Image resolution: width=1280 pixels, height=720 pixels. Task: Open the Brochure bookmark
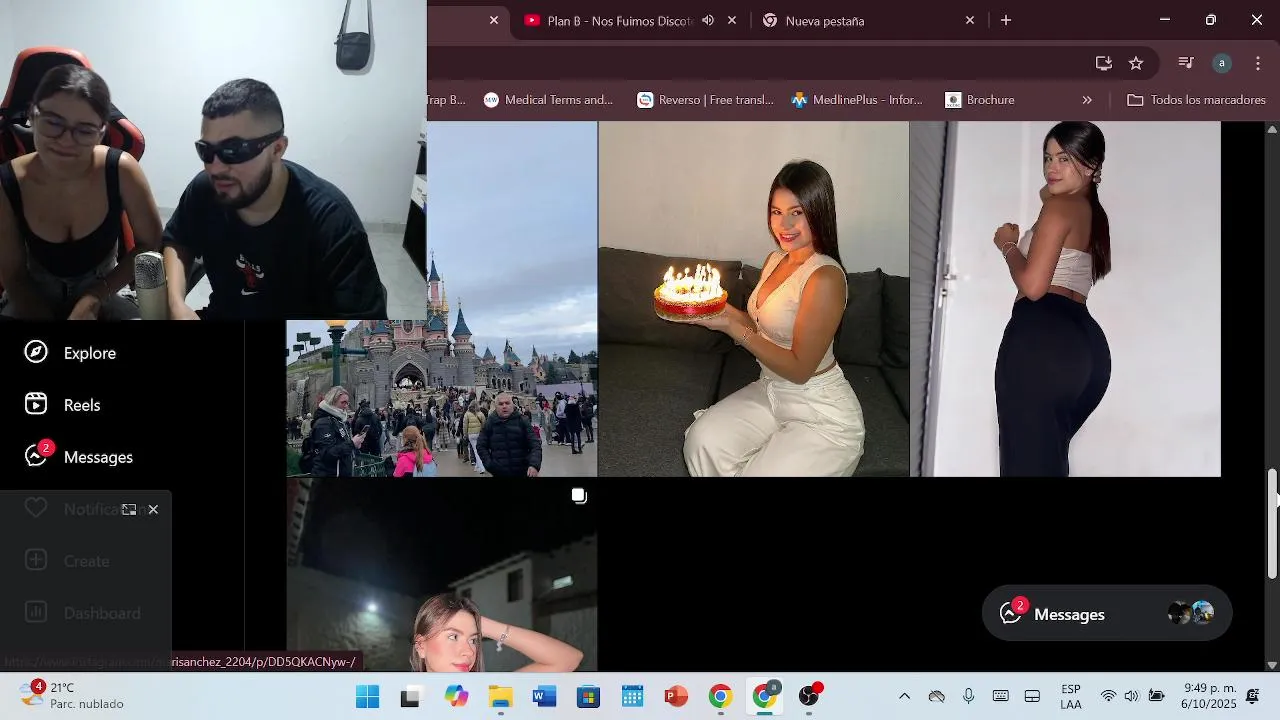pos(980,100)
